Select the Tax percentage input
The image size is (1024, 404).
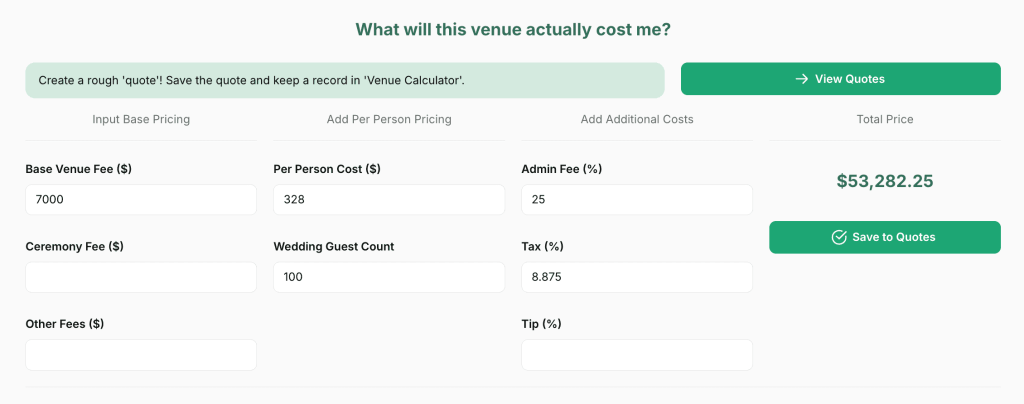(636, 277)
